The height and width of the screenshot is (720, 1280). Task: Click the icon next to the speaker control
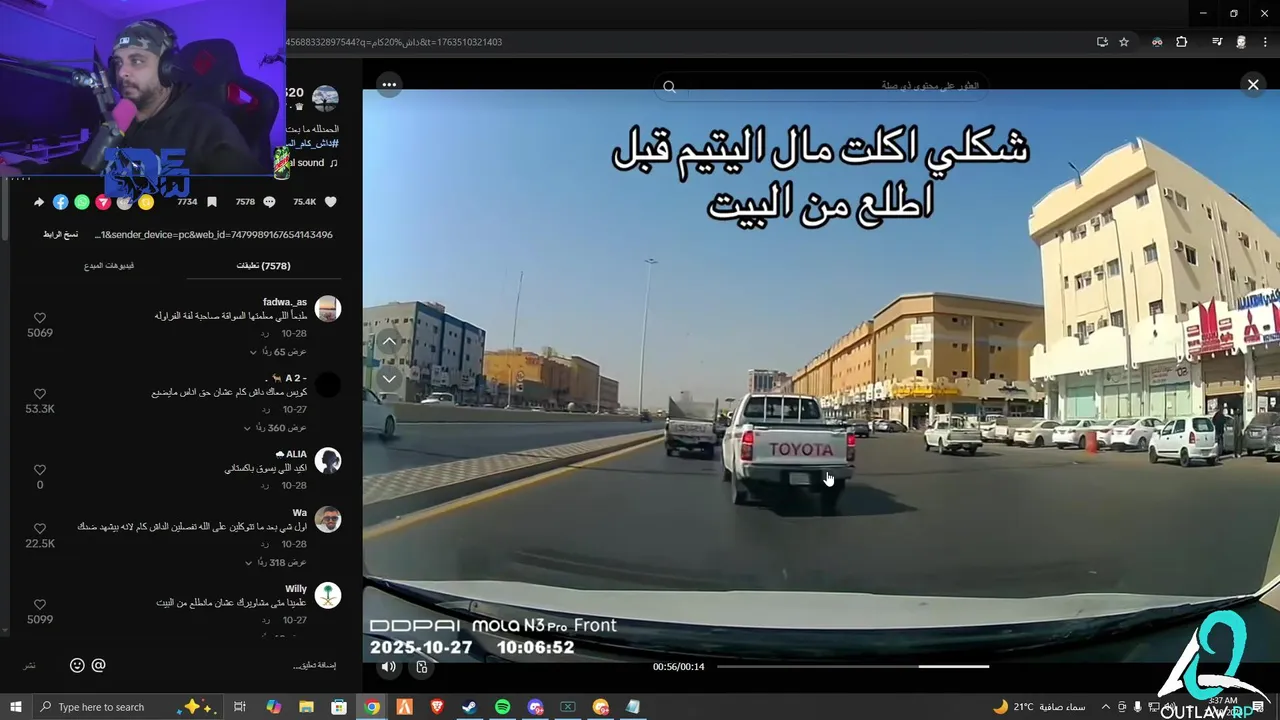tap(422, 667)
